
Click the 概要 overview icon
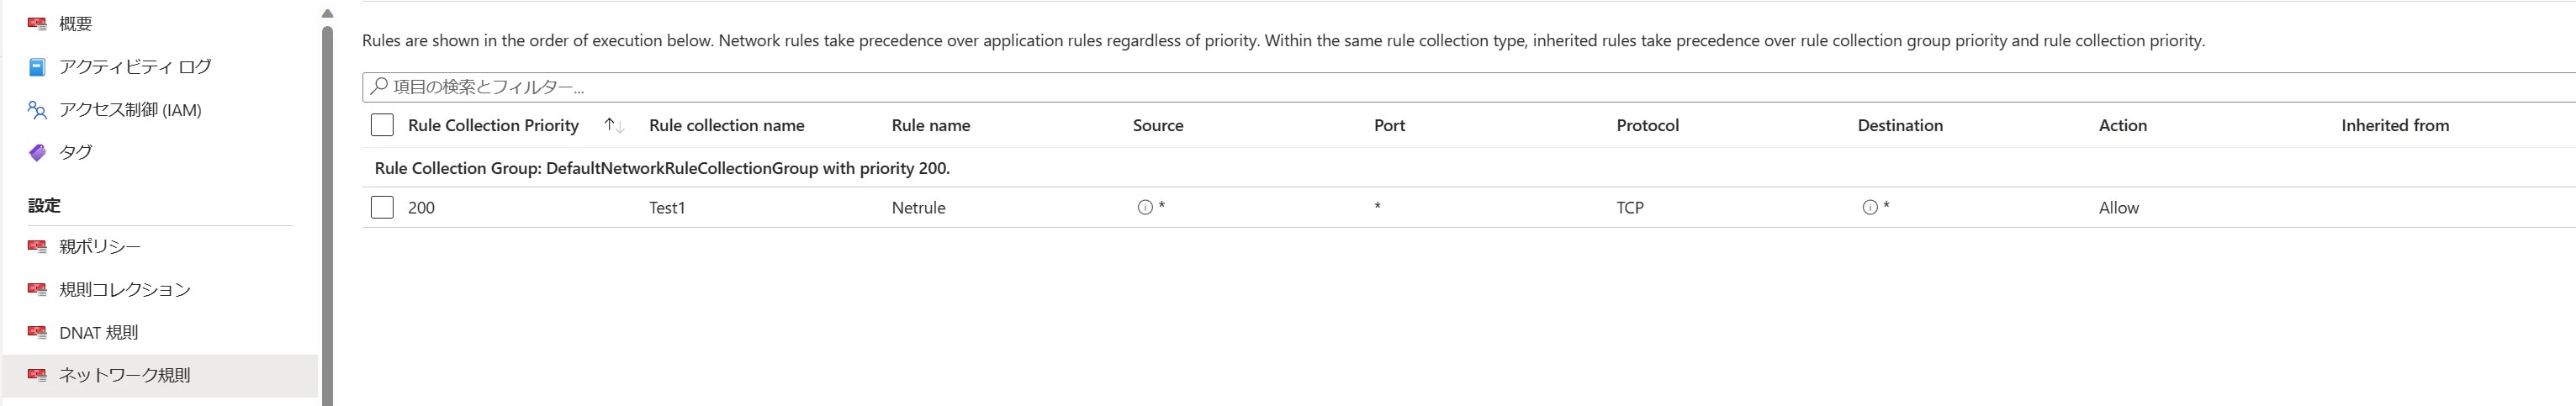(x=37, y=23)
